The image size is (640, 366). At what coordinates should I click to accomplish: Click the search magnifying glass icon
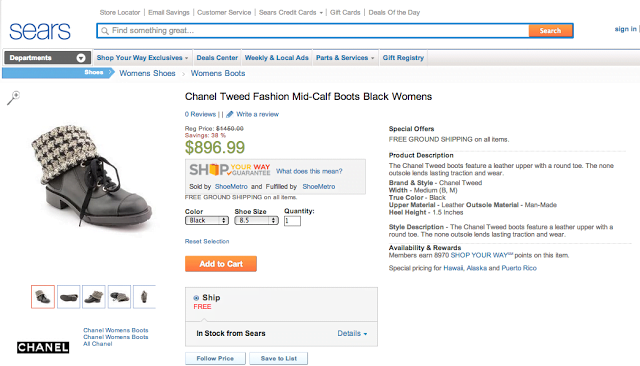point(105,31)
